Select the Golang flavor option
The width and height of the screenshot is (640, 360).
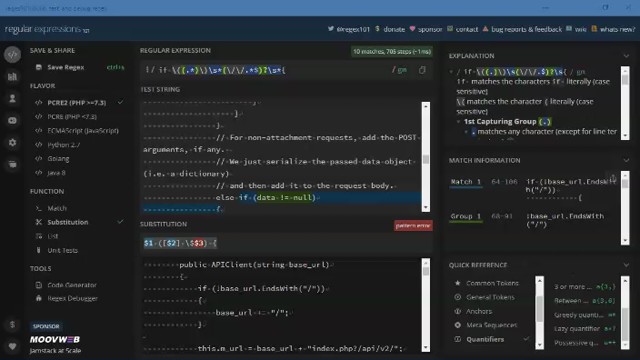coord(58,159)
